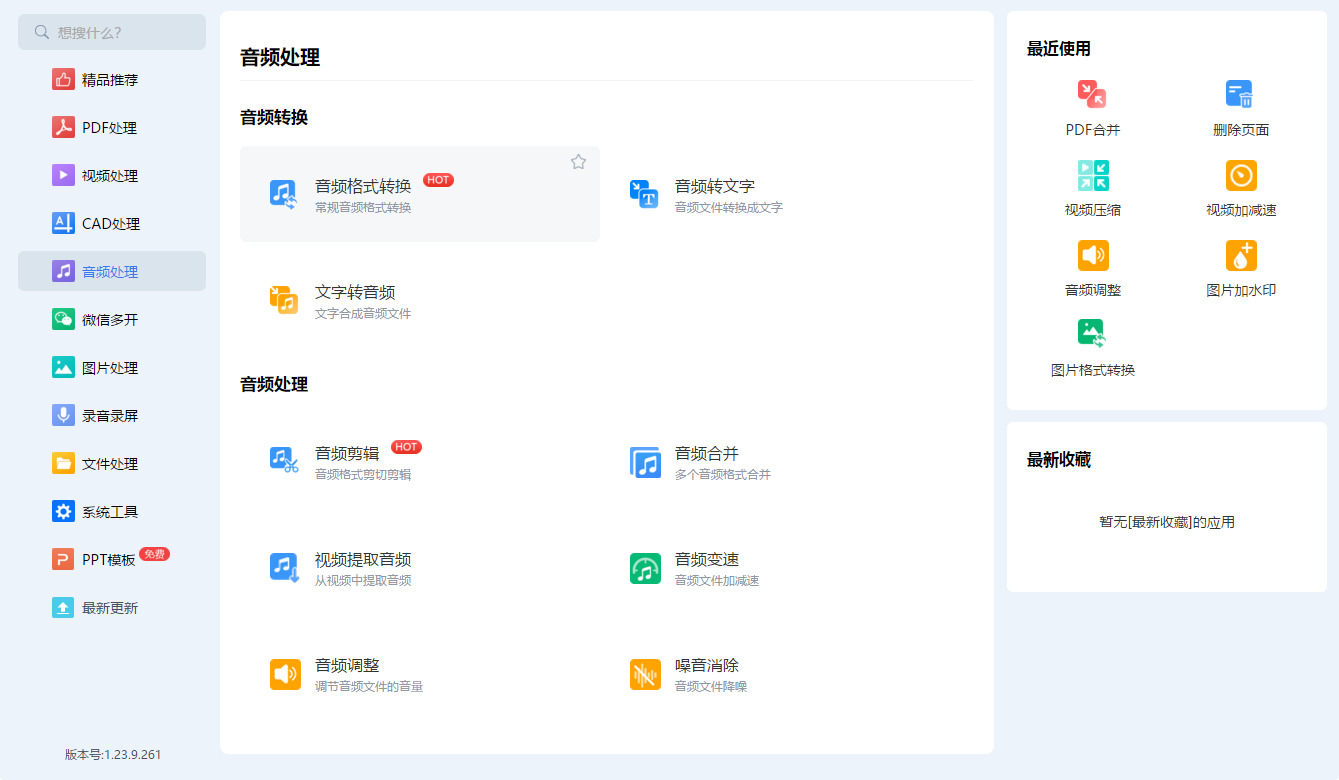The image size is (1339, 780).
Task: Go to 录音录屏 category
Action: 112,416
